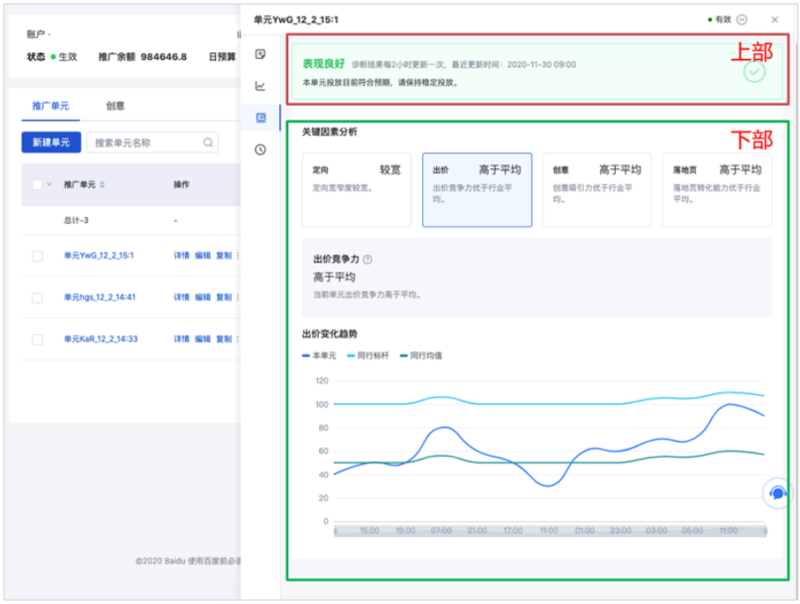The height and width of the screenshot is (604, 800).
Task: Click the green check circle in 表现良好 banner
Action: point(754,72)
